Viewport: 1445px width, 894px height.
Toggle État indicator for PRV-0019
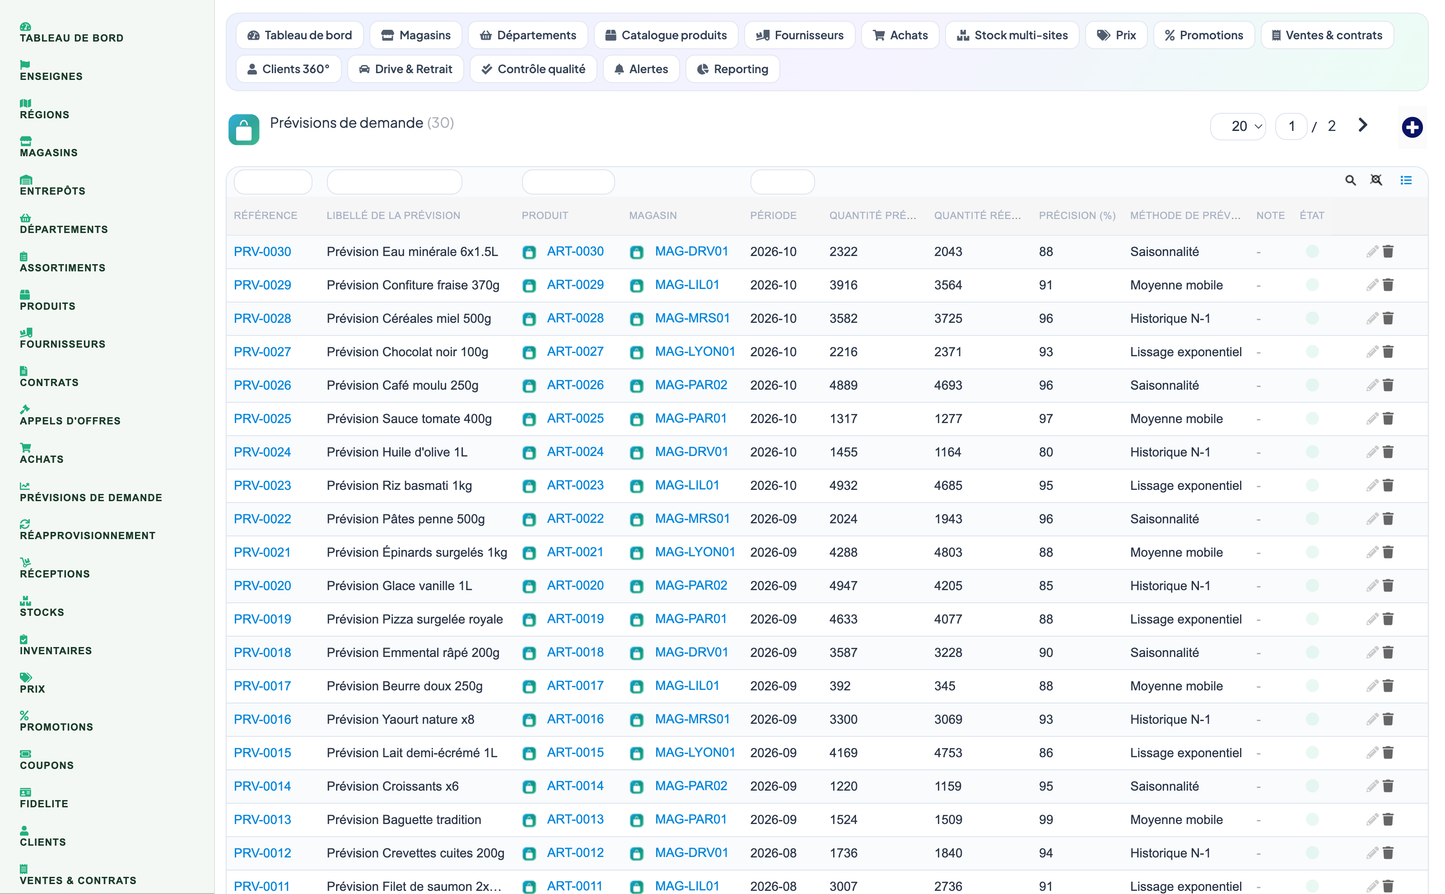[x=1312, y=619]
